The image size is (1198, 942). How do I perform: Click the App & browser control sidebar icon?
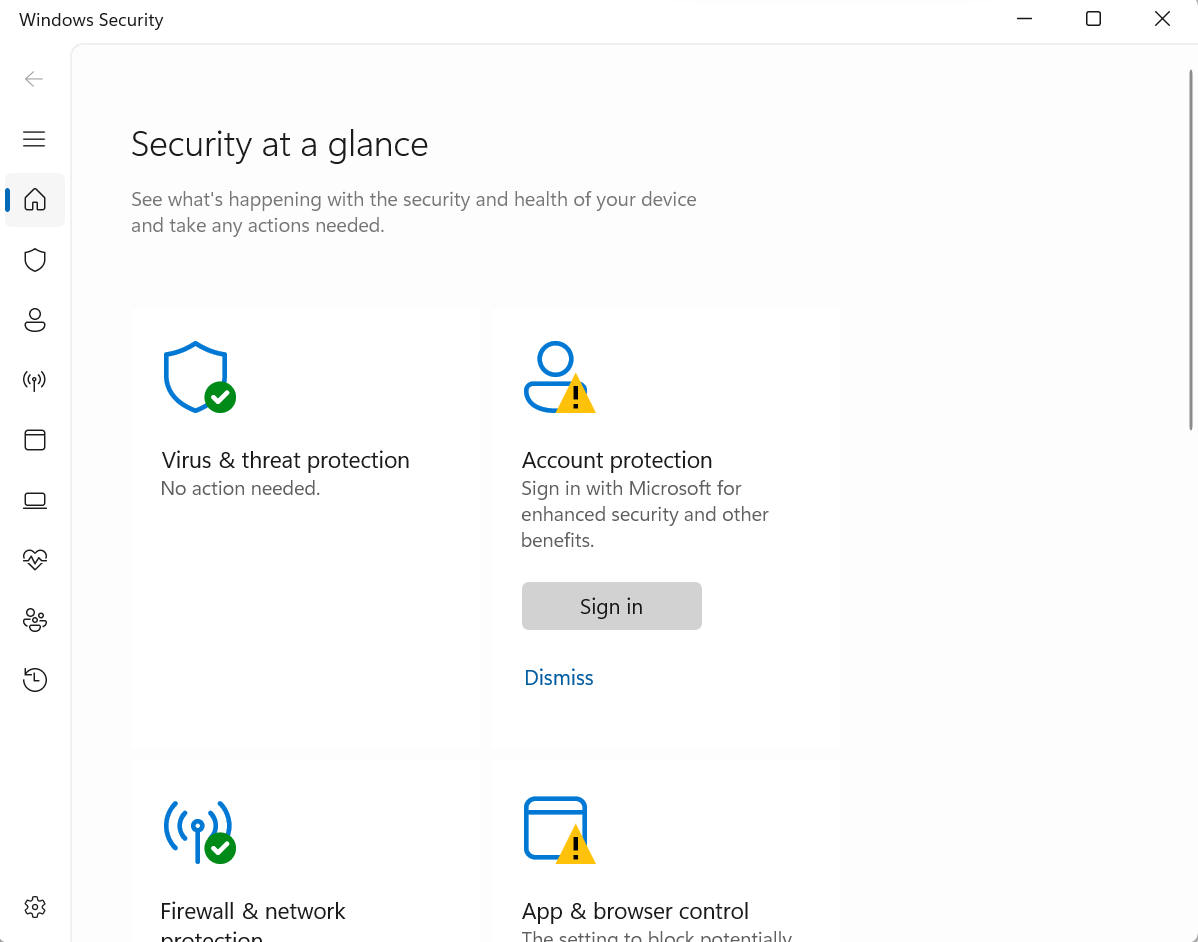click(34, 440)
